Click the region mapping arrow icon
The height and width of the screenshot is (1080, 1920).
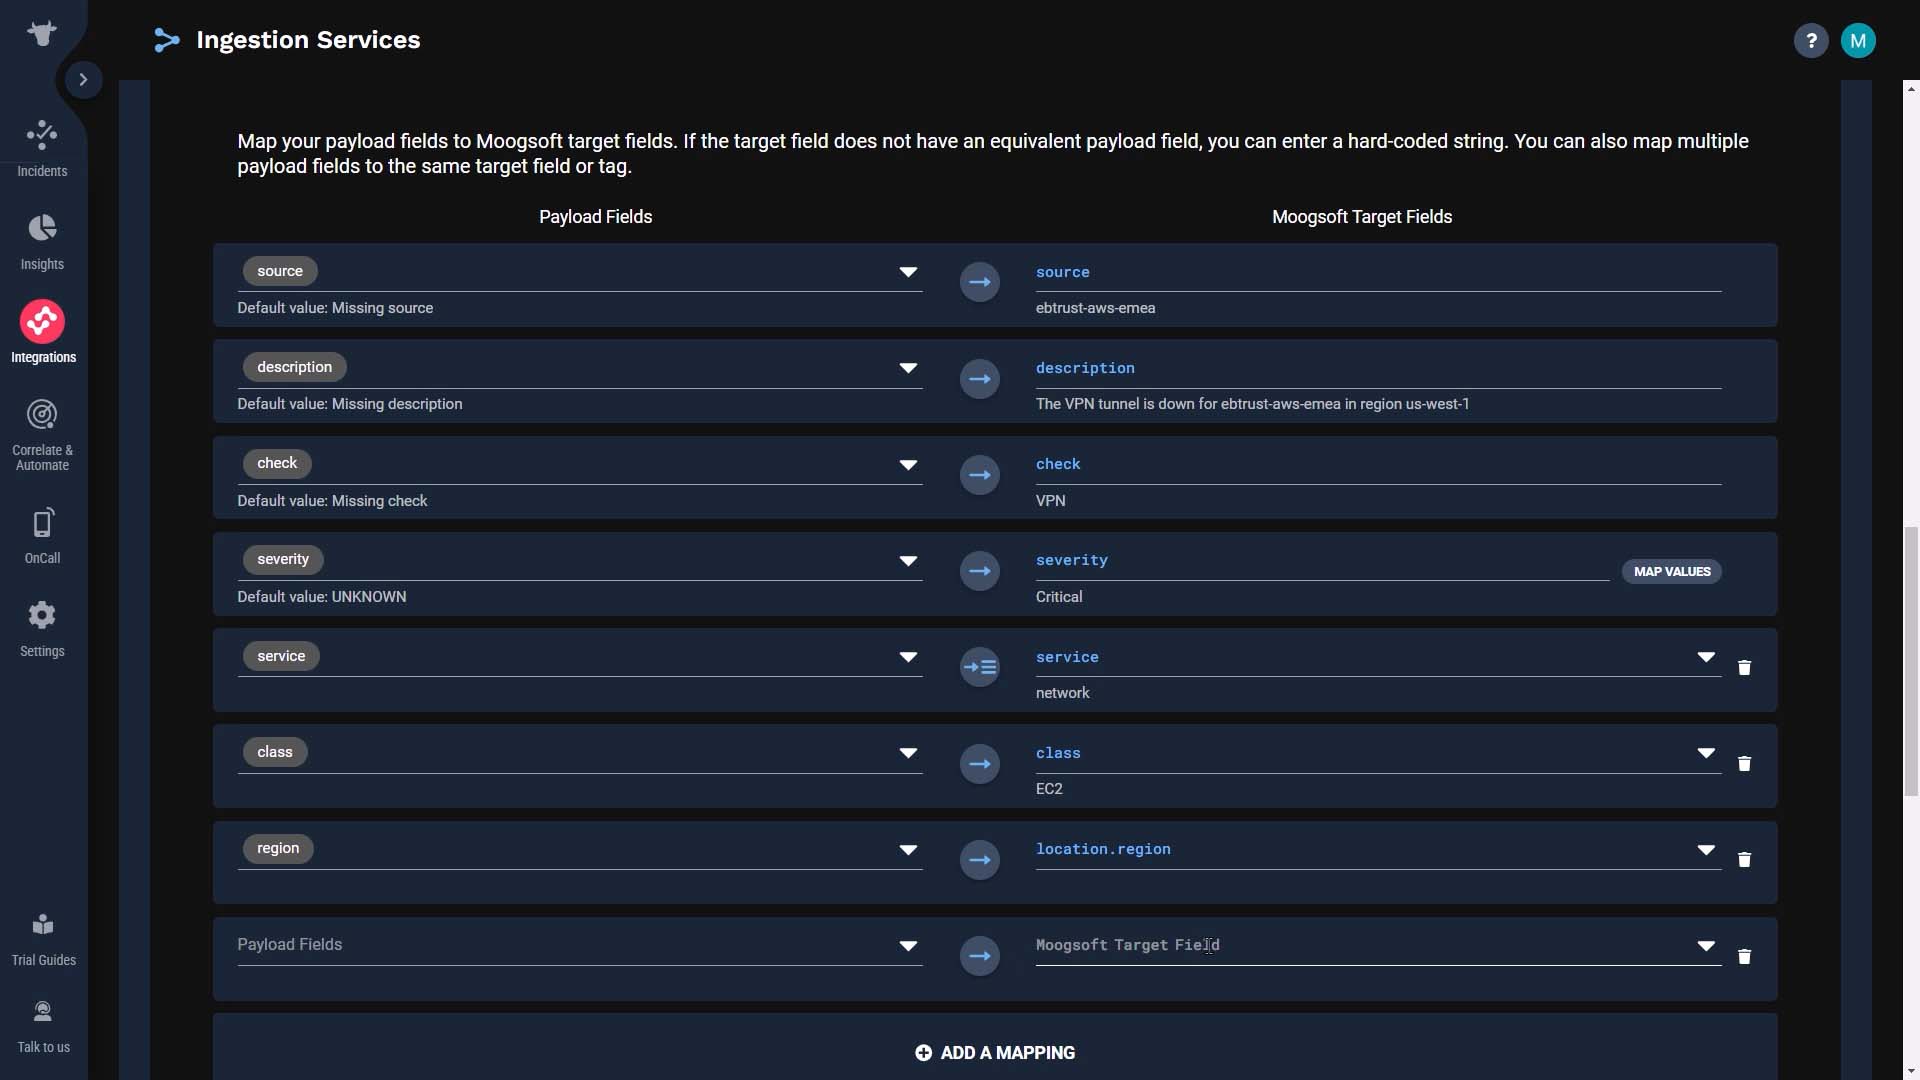click(x=980, y=860)
